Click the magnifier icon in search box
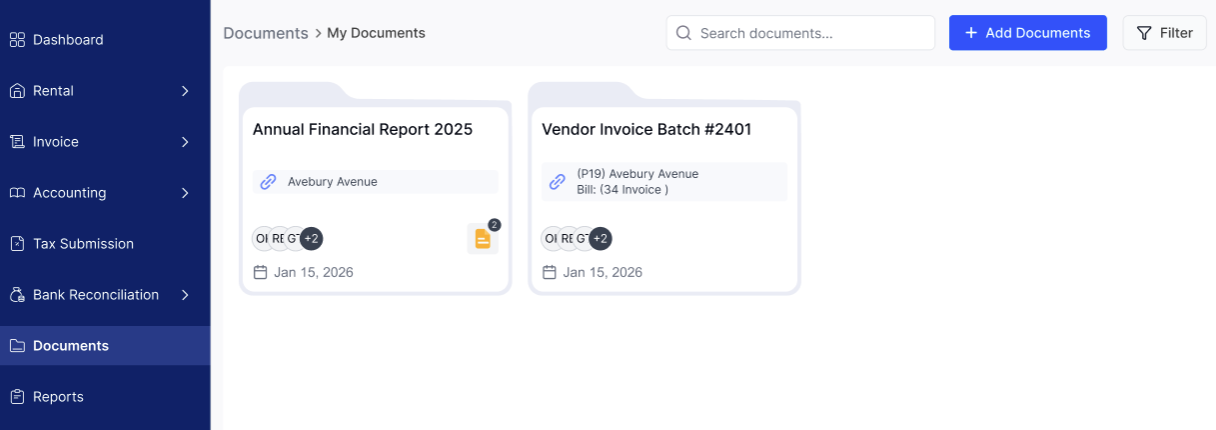The width and height of the screenshot is (1216, 430). pyautogui.click(x=684, y=33)
